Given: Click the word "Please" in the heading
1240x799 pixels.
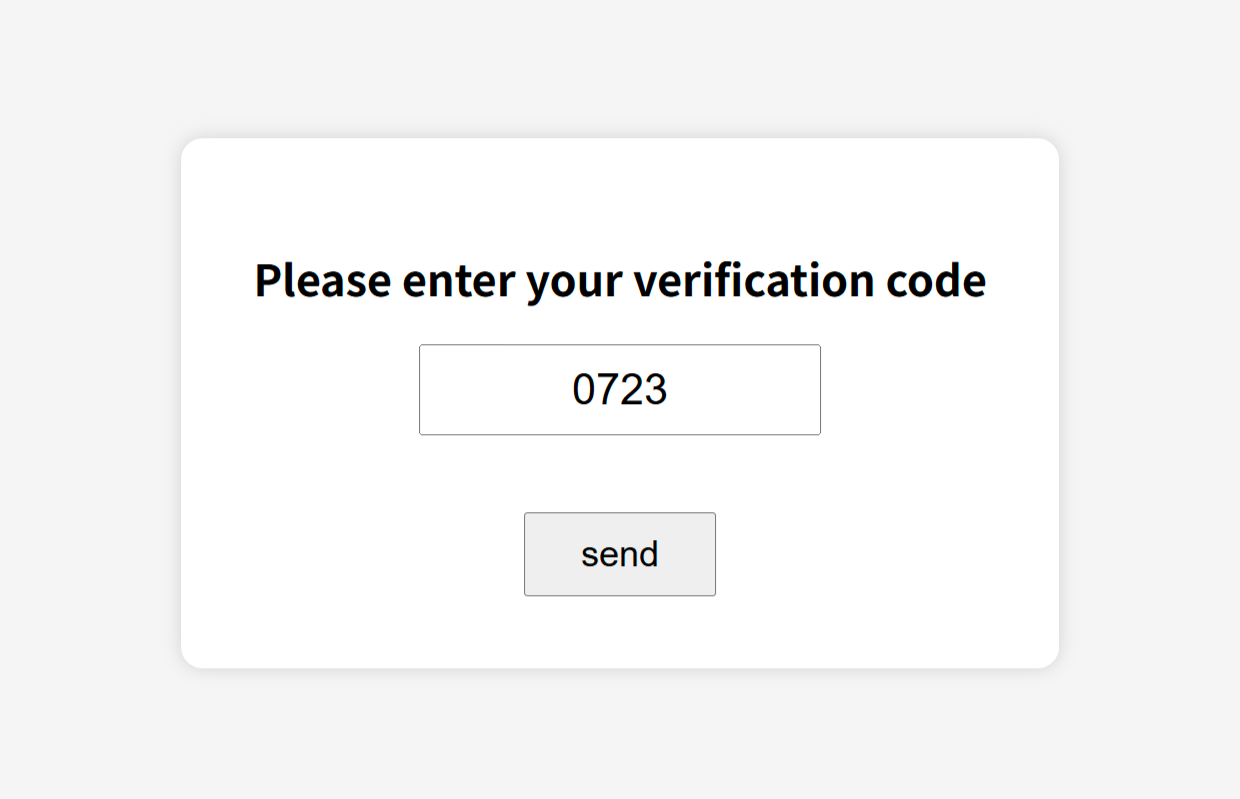Looking at the screenshot, I should click(x=322, y=281).
